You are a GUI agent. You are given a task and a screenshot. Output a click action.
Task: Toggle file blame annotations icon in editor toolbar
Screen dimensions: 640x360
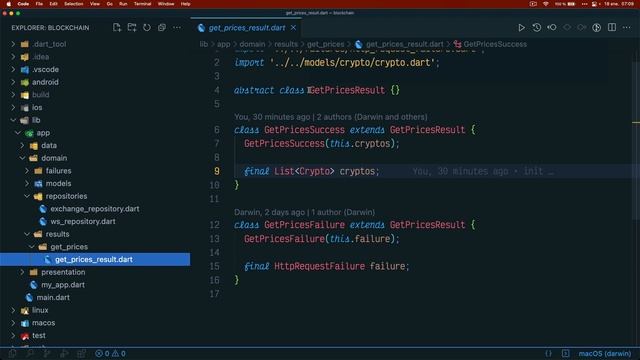point(596,27)
